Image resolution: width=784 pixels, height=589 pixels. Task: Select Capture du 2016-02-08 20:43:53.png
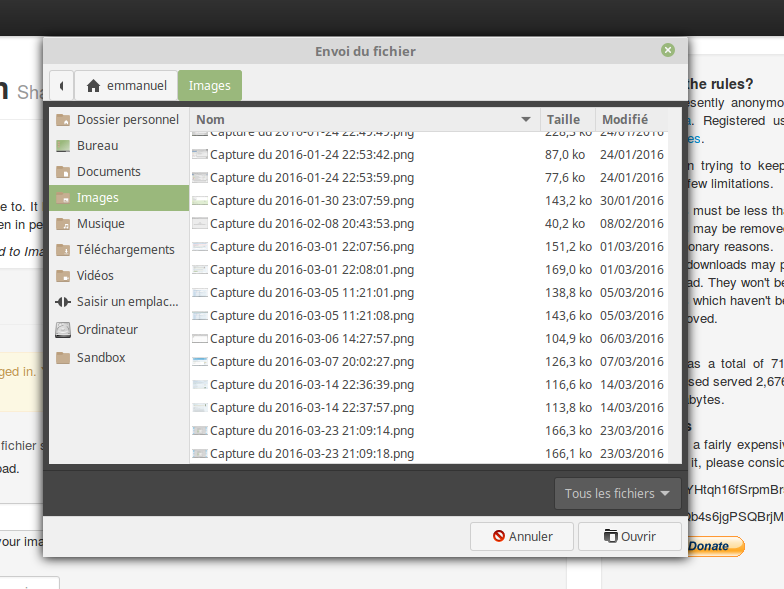[x=428, y=224]
